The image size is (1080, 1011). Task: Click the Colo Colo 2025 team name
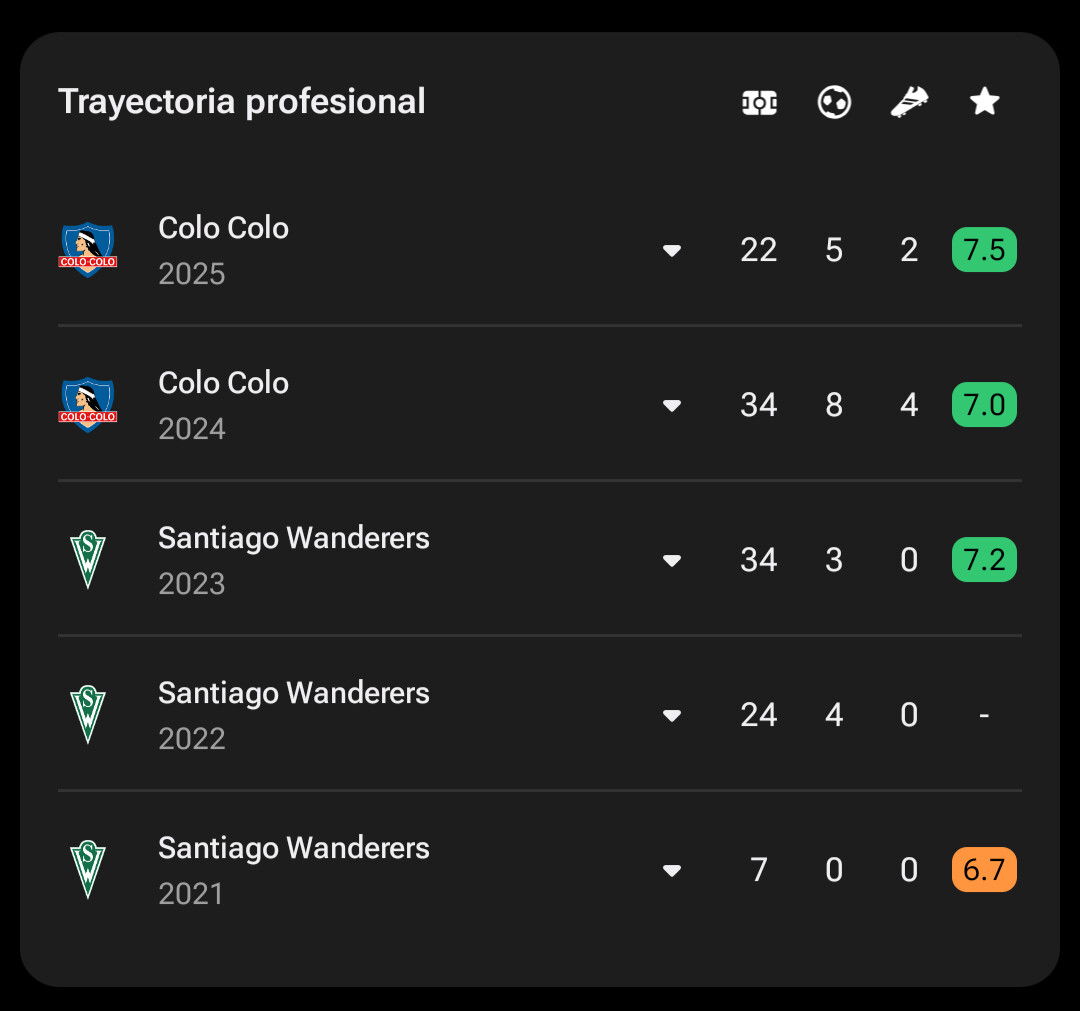pos(223,228)
